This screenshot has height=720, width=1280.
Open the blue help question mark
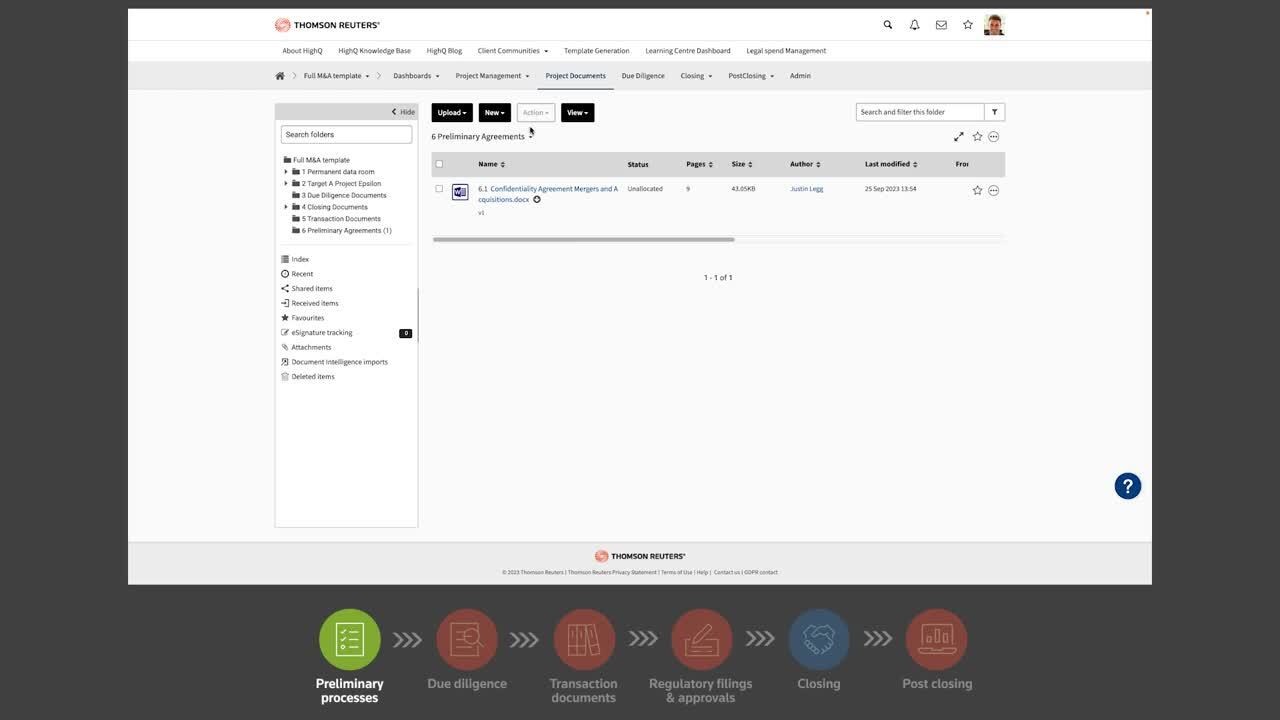tap(1127, 486)
